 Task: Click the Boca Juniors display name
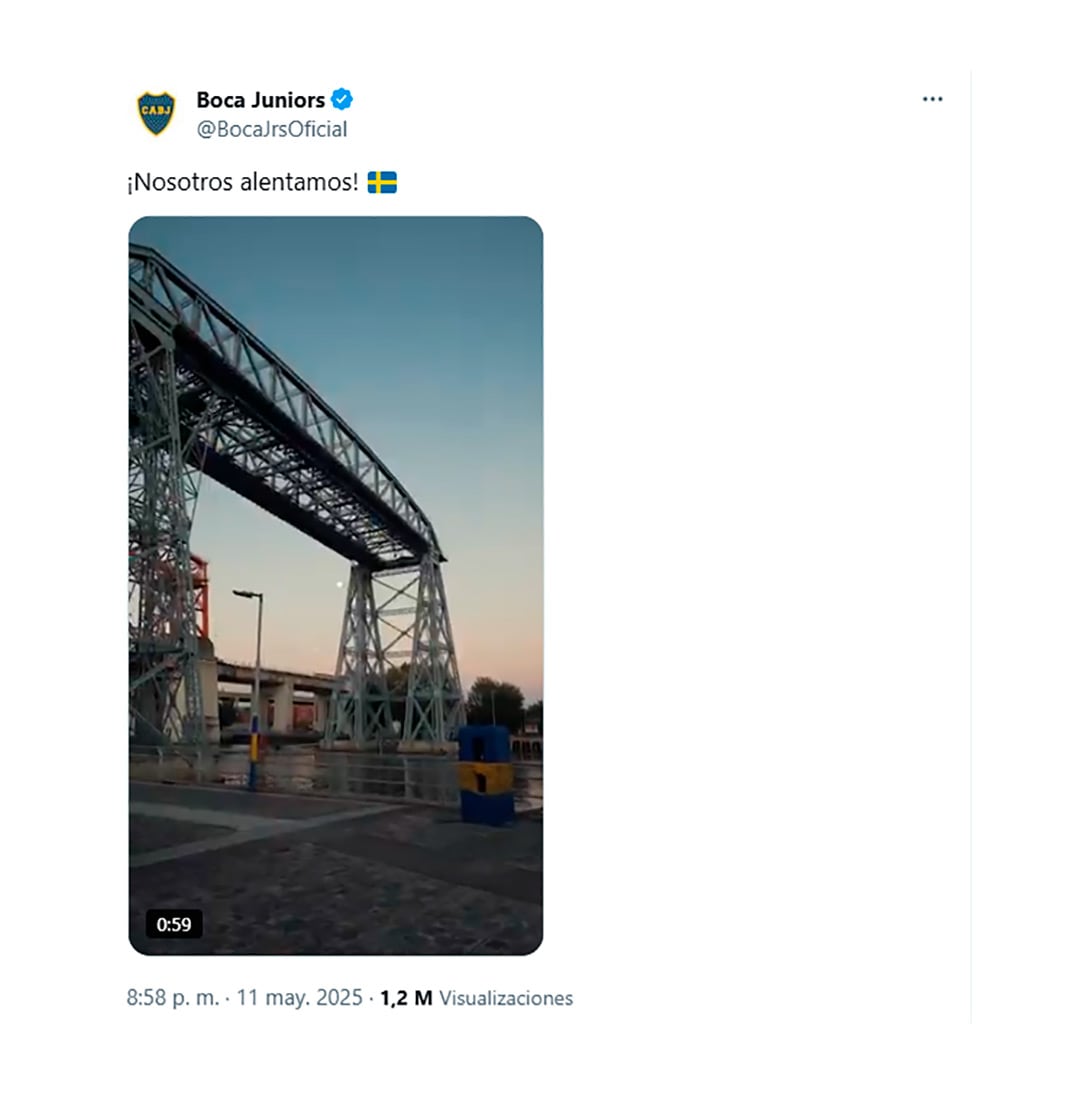(x=260, y=100)
